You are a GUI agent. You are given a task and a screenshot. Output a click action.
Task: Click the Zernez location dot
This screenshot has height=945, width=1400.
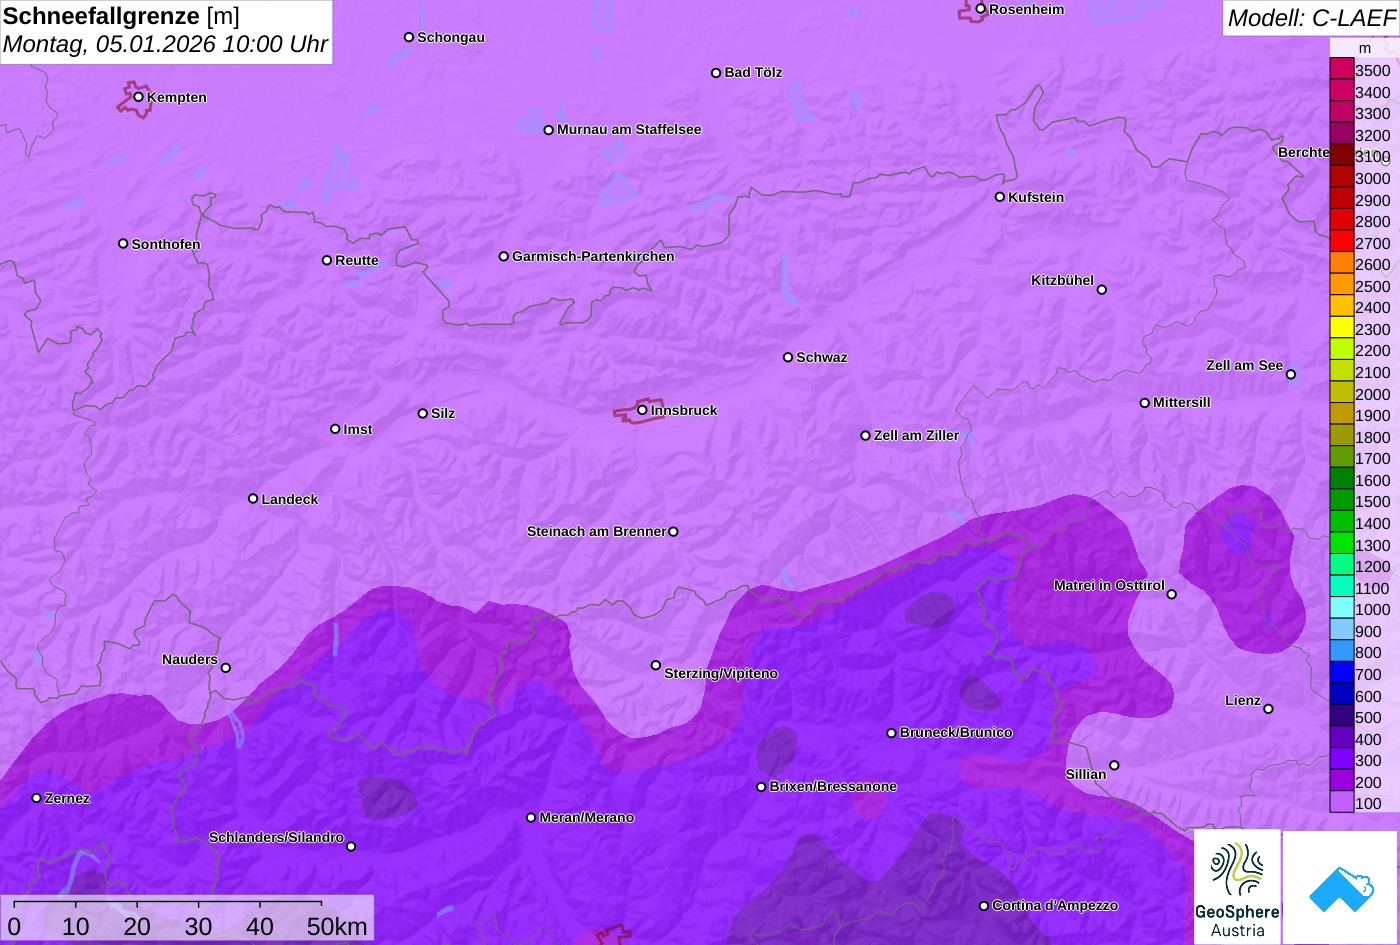pos(37,798)
